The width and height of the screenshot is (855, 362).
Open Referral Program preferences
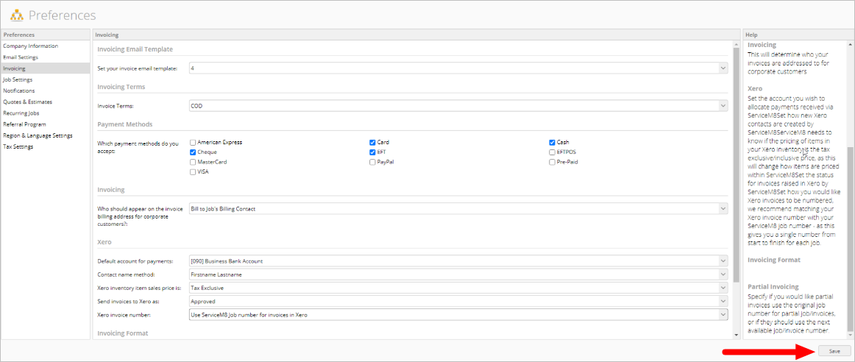pyautogui.click(x=45, y=124)
